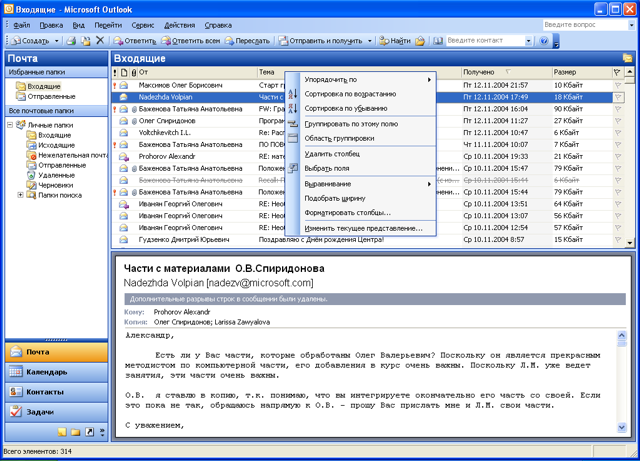Open the Введите вопрос dropdown arrow
Screen dimensions: 640x461
point(631,25)
